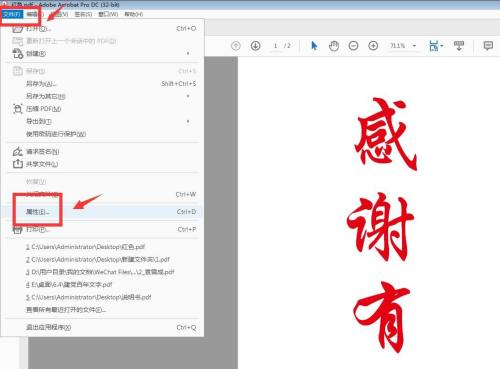Expand the 创建(R) submenu arrow

click(x=188, y=53)
